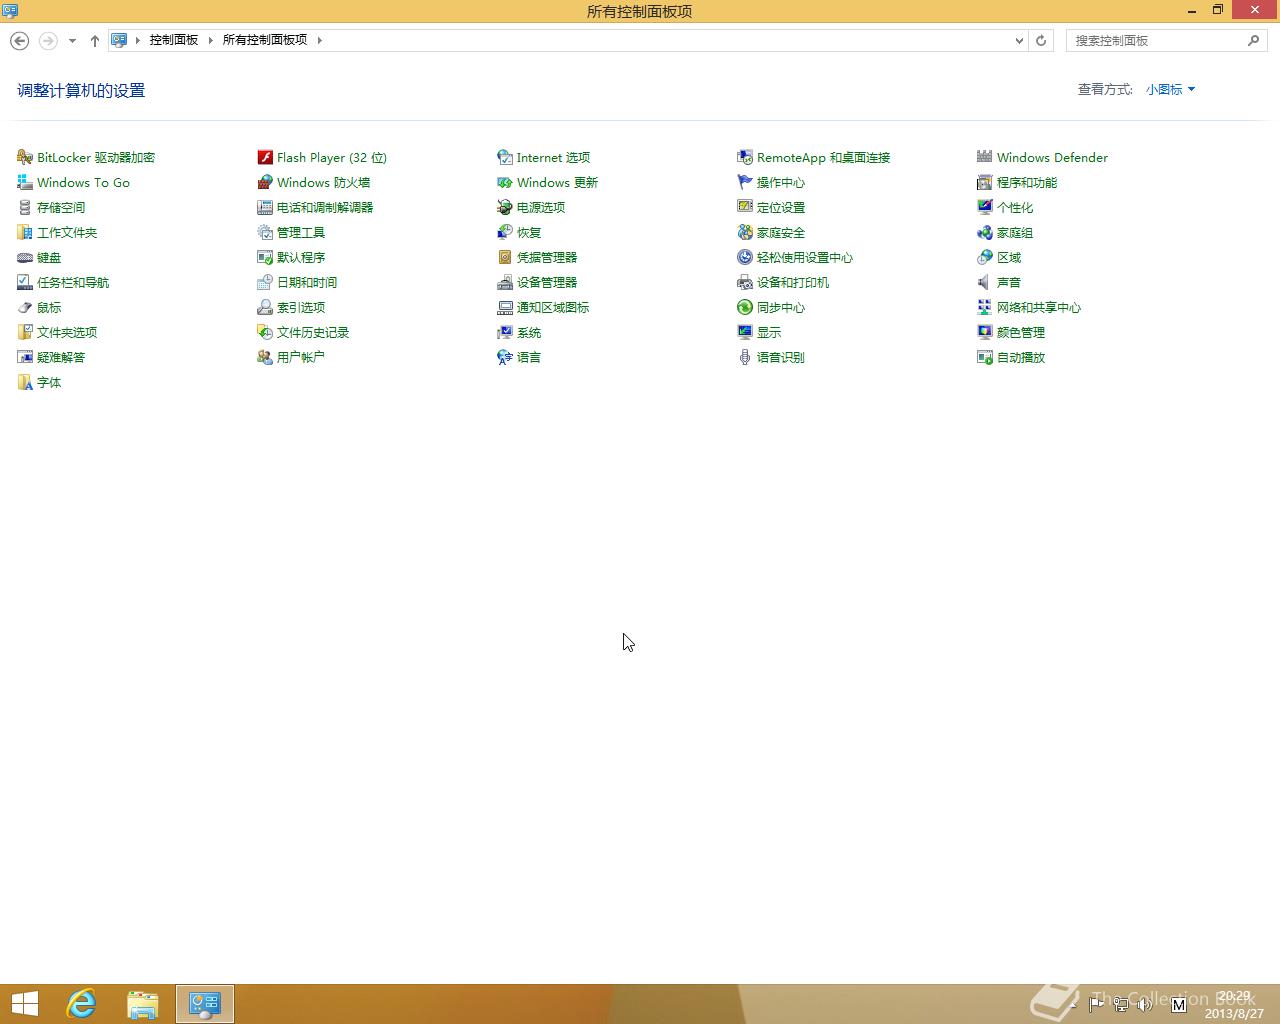Click the 鼠标 mouse icon
The height and width of the screenshot is (1024, 1280).
click(25, 307)
